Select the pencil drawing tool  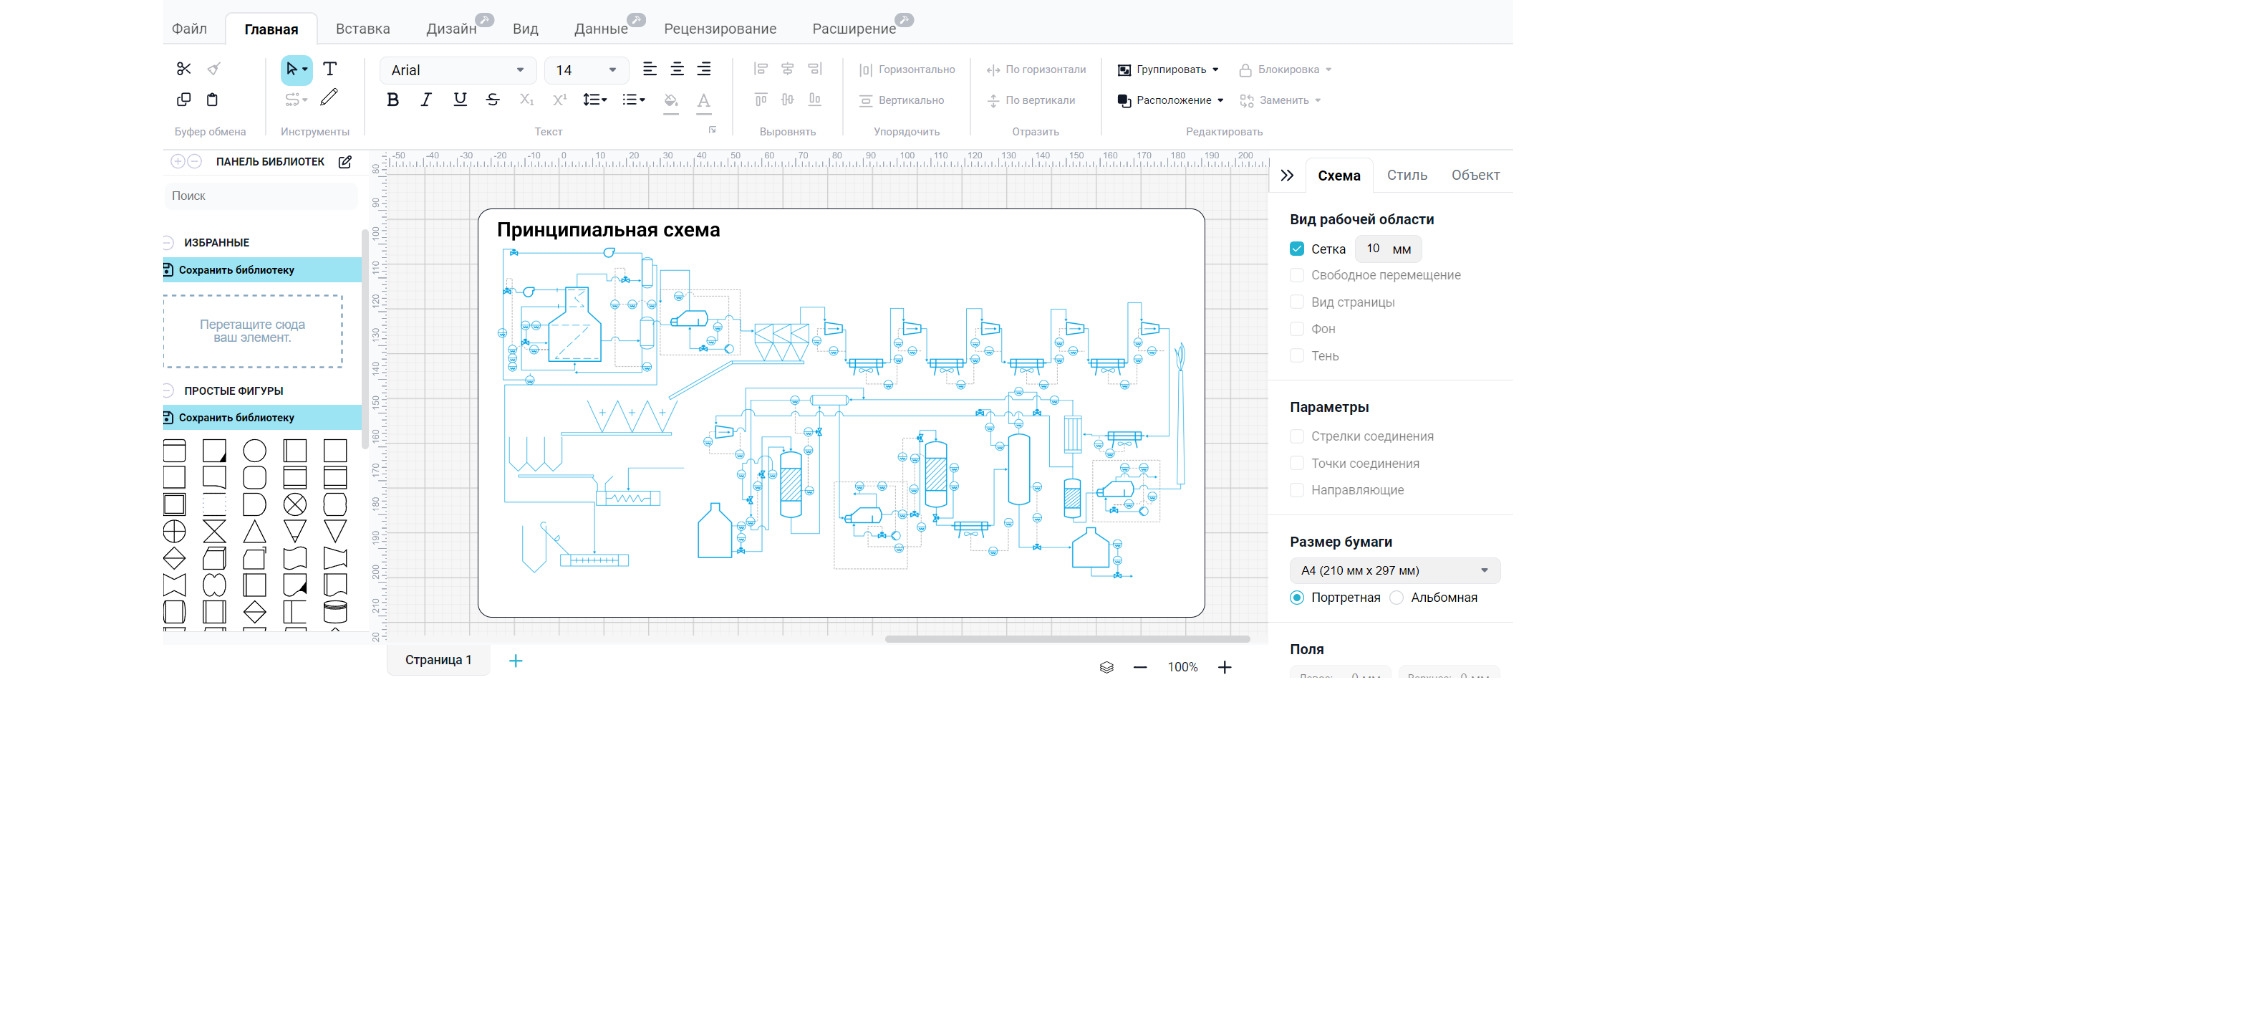point(329,98)
